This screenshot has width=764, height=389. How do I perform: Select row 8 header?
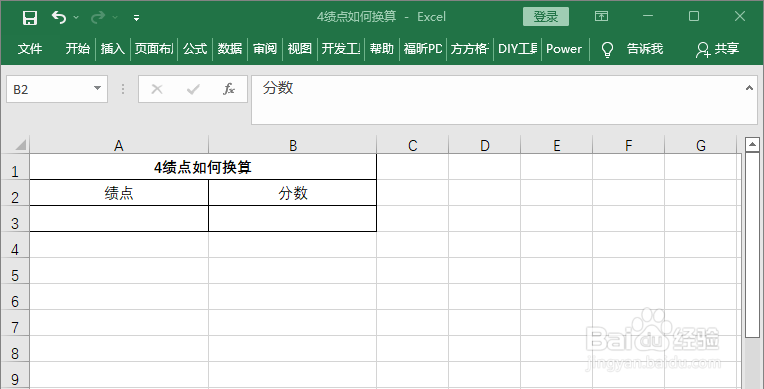[15, 349]
